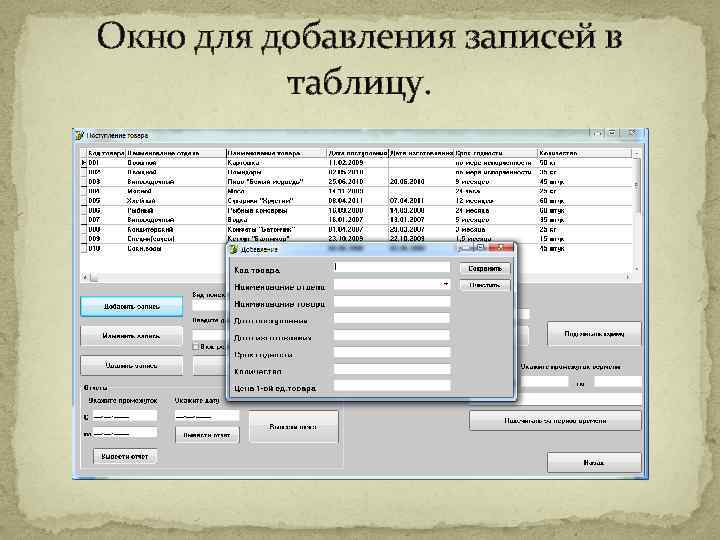Select the row marker of record 001

[x=84, y=163]
